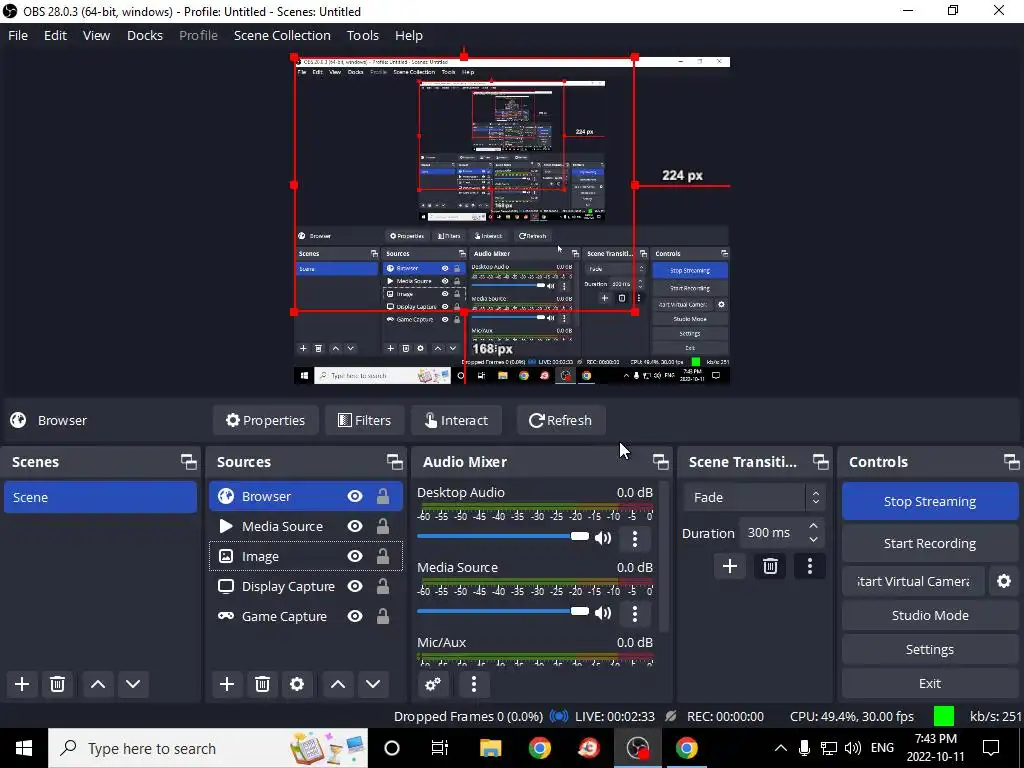Select Scene in Scenes list
The image size is (1024, 768).
coord(100,497)
